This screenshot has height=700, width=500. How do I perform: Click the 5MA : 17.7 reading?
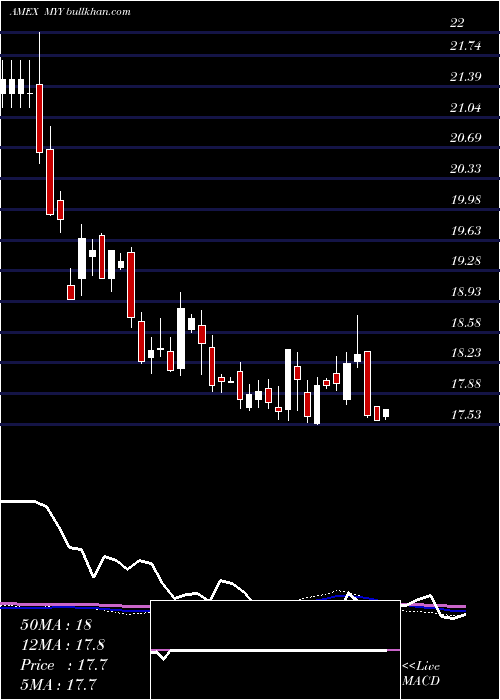(x=58, y=684)
